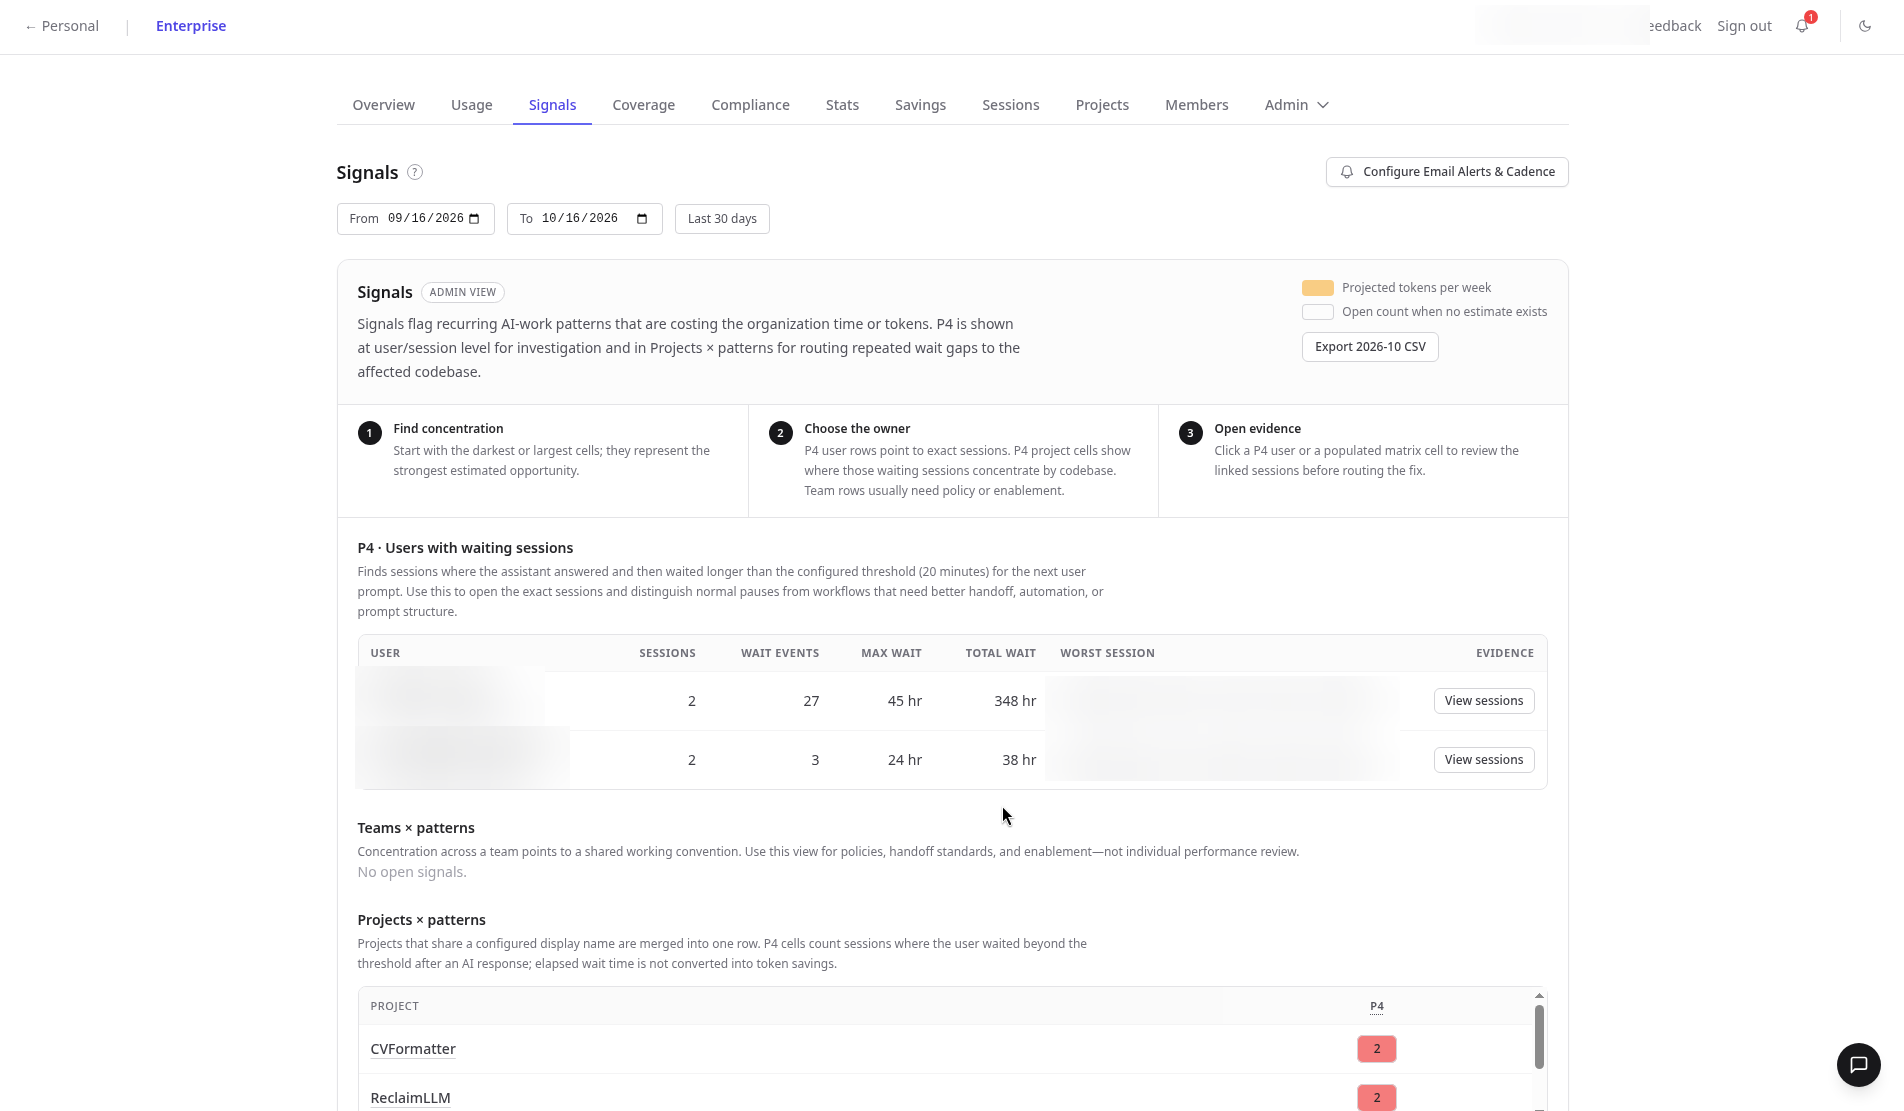
Task: Click the Max Wait column header
Action: (x=891, y=653)
